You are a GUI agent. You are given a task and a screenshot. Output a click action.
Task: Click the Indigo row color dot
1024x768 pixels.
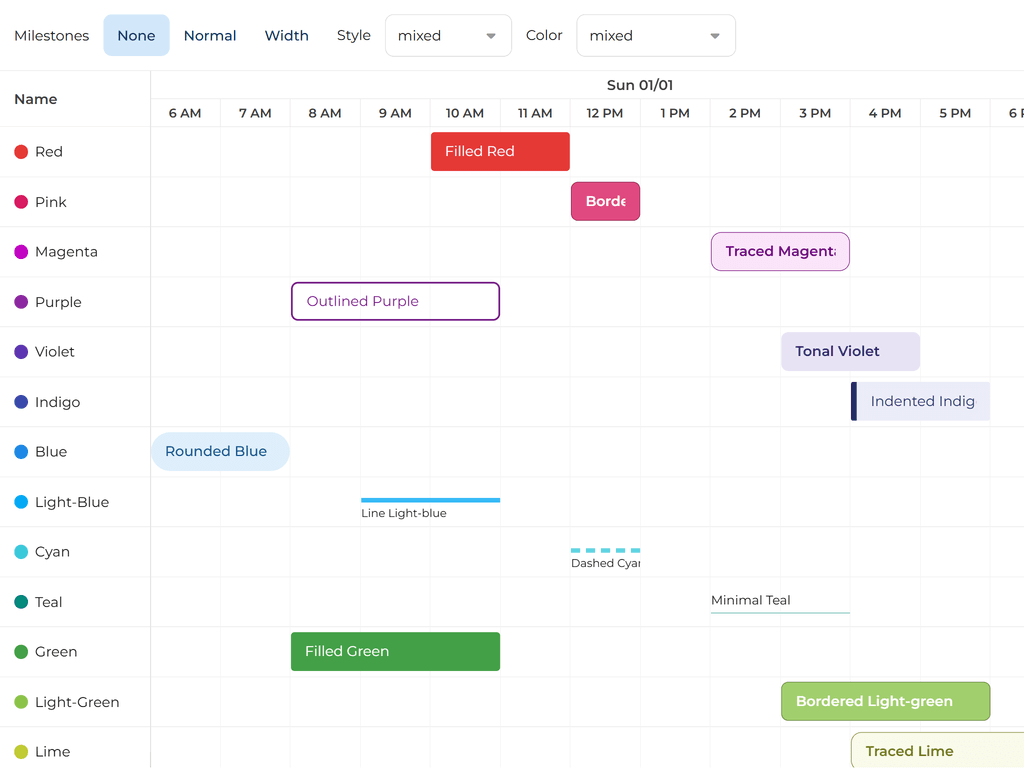click(21, 402)
